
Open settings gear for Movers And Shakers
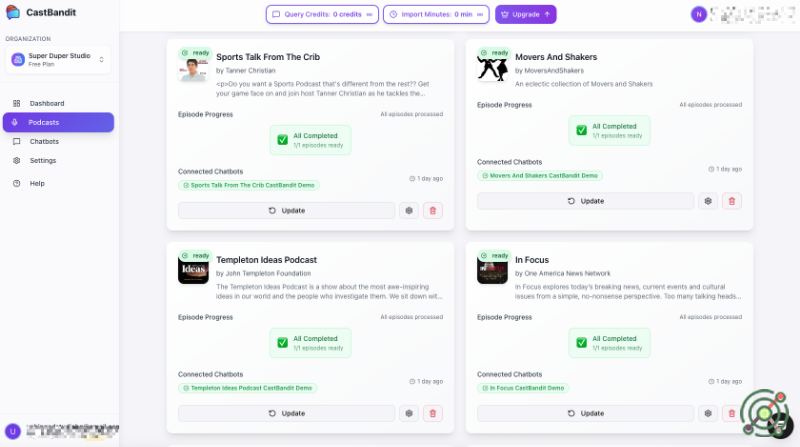pos(708,201)
